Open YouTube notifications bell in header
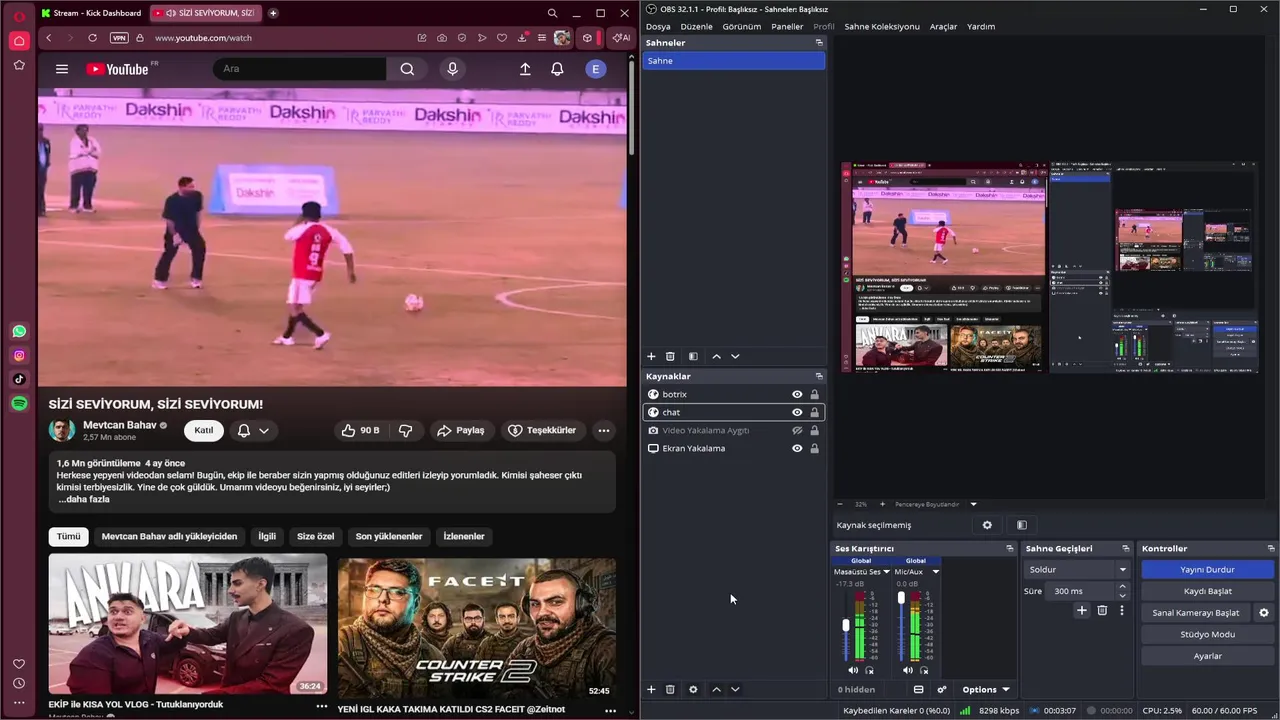The image size is (1280, 720). pyautogui.click(x=557, y=69)
